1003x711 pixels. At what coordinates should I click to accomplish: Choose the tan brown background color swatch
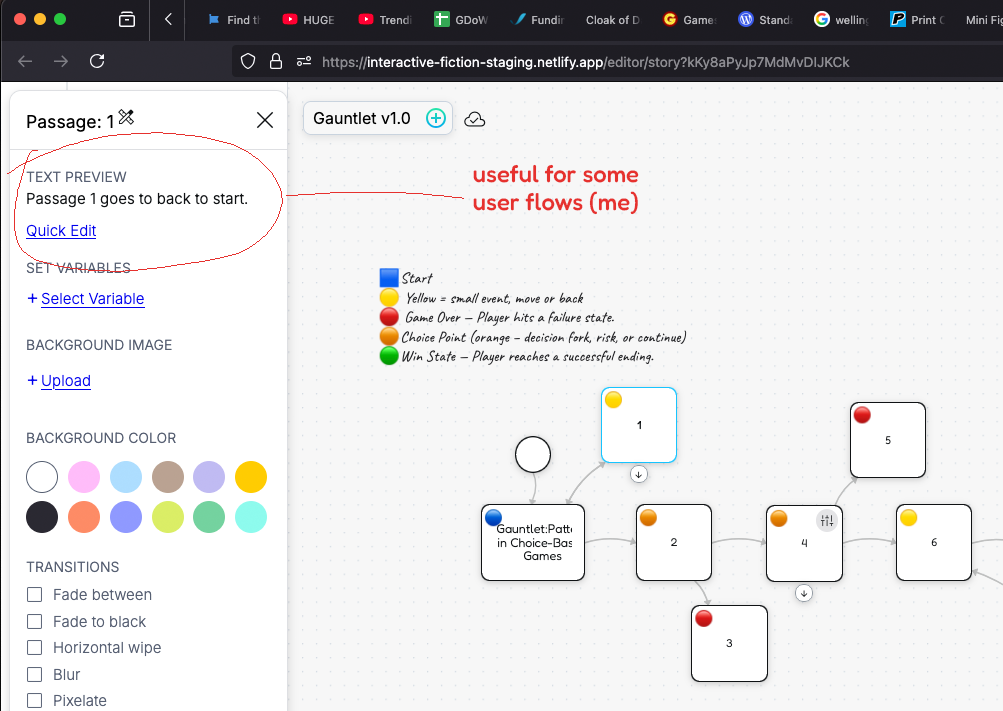168,477
